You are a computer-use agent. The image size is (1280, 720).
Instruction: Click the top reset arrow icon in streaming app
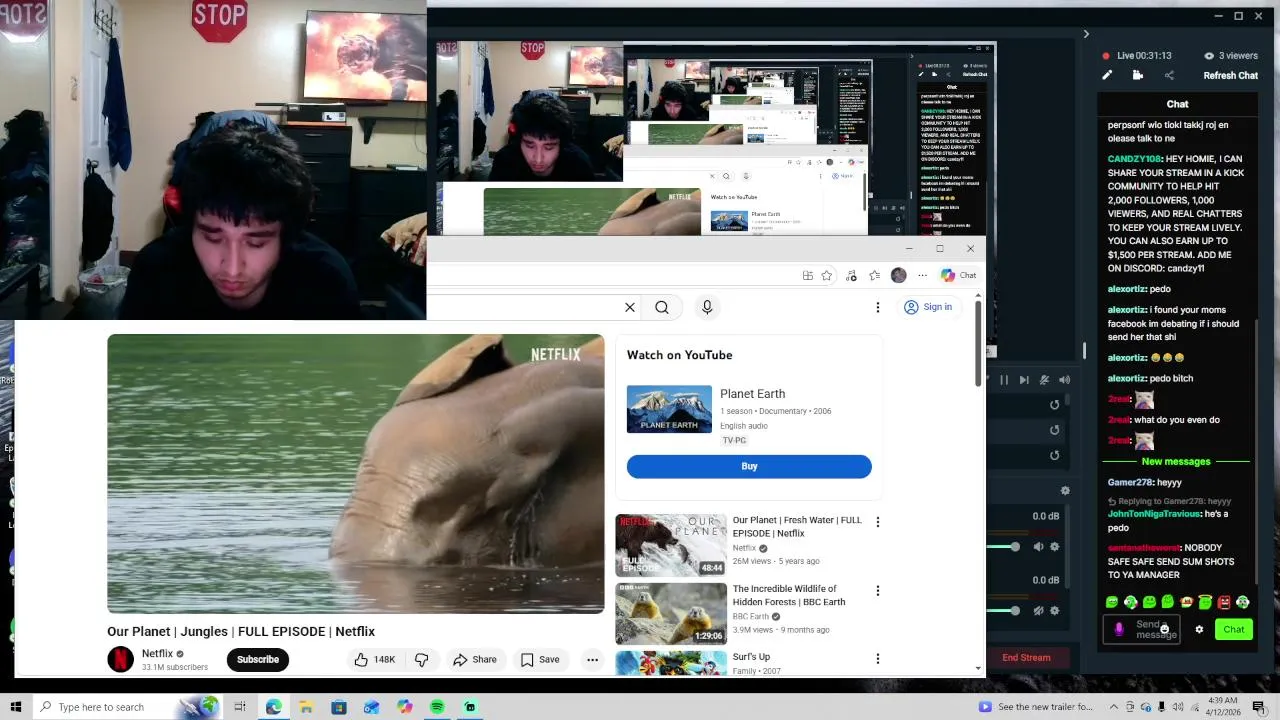tap(1054, 405)
